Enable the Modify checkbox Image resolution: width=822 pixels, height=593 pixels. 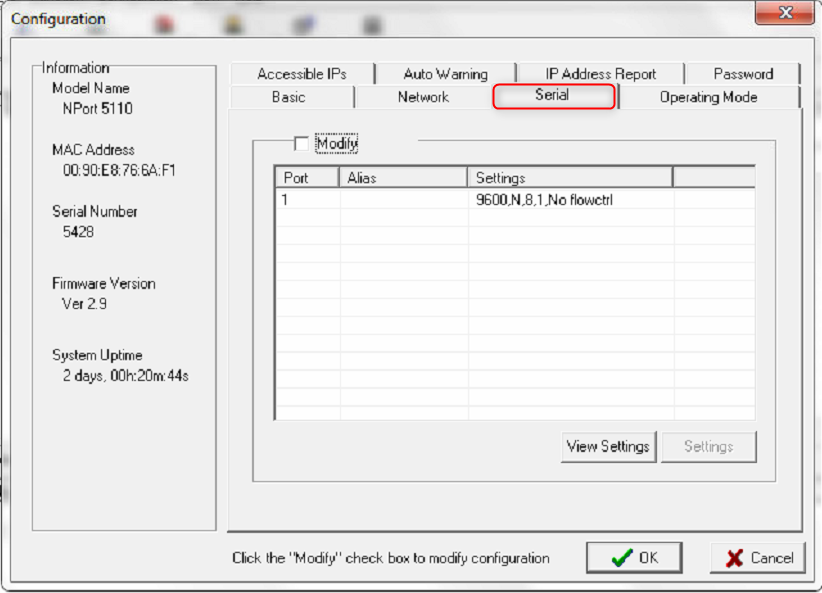(302, 144)
